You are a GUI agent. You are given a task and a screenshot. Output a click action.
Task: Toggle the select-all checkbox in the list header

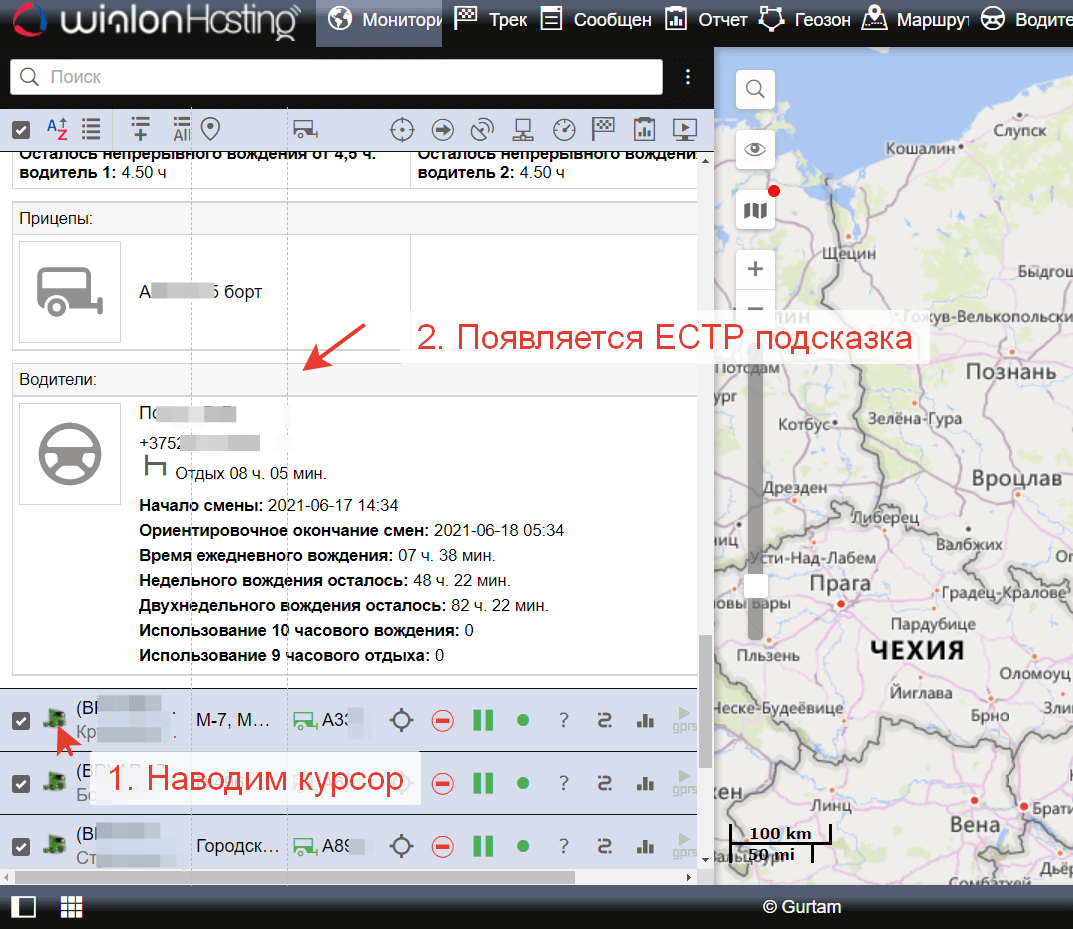tap(21, 129)
